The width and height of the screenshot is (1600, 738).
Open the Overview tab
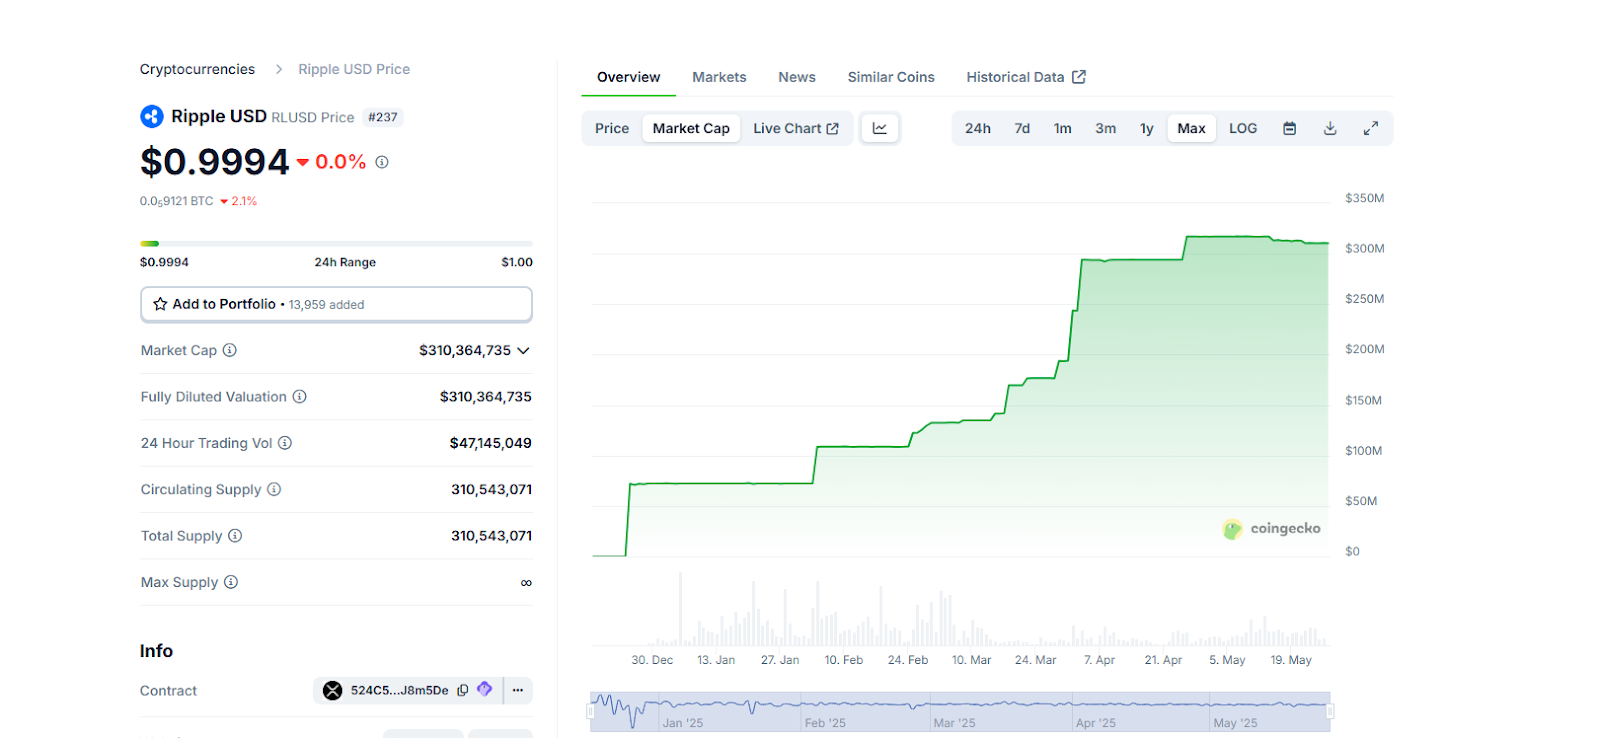629,77
